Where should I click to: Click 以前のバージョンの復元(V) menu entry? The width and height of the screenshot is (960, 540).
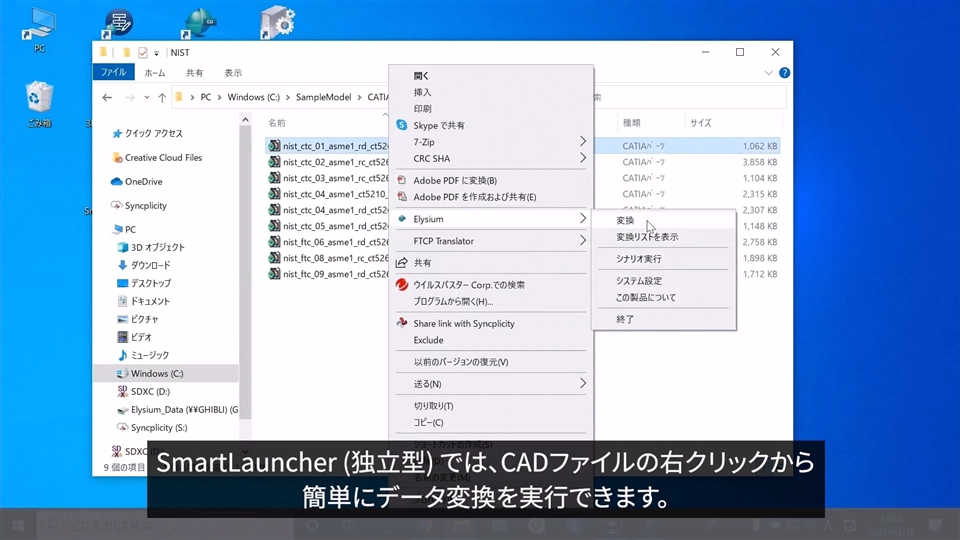[460, 362]
